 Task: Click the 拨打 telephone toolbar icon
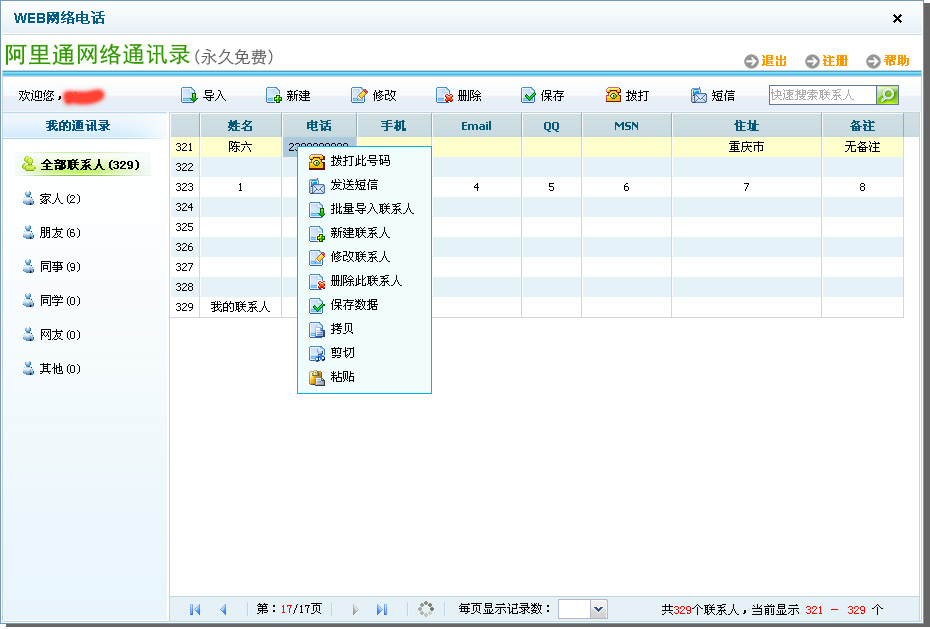[613, 95]
